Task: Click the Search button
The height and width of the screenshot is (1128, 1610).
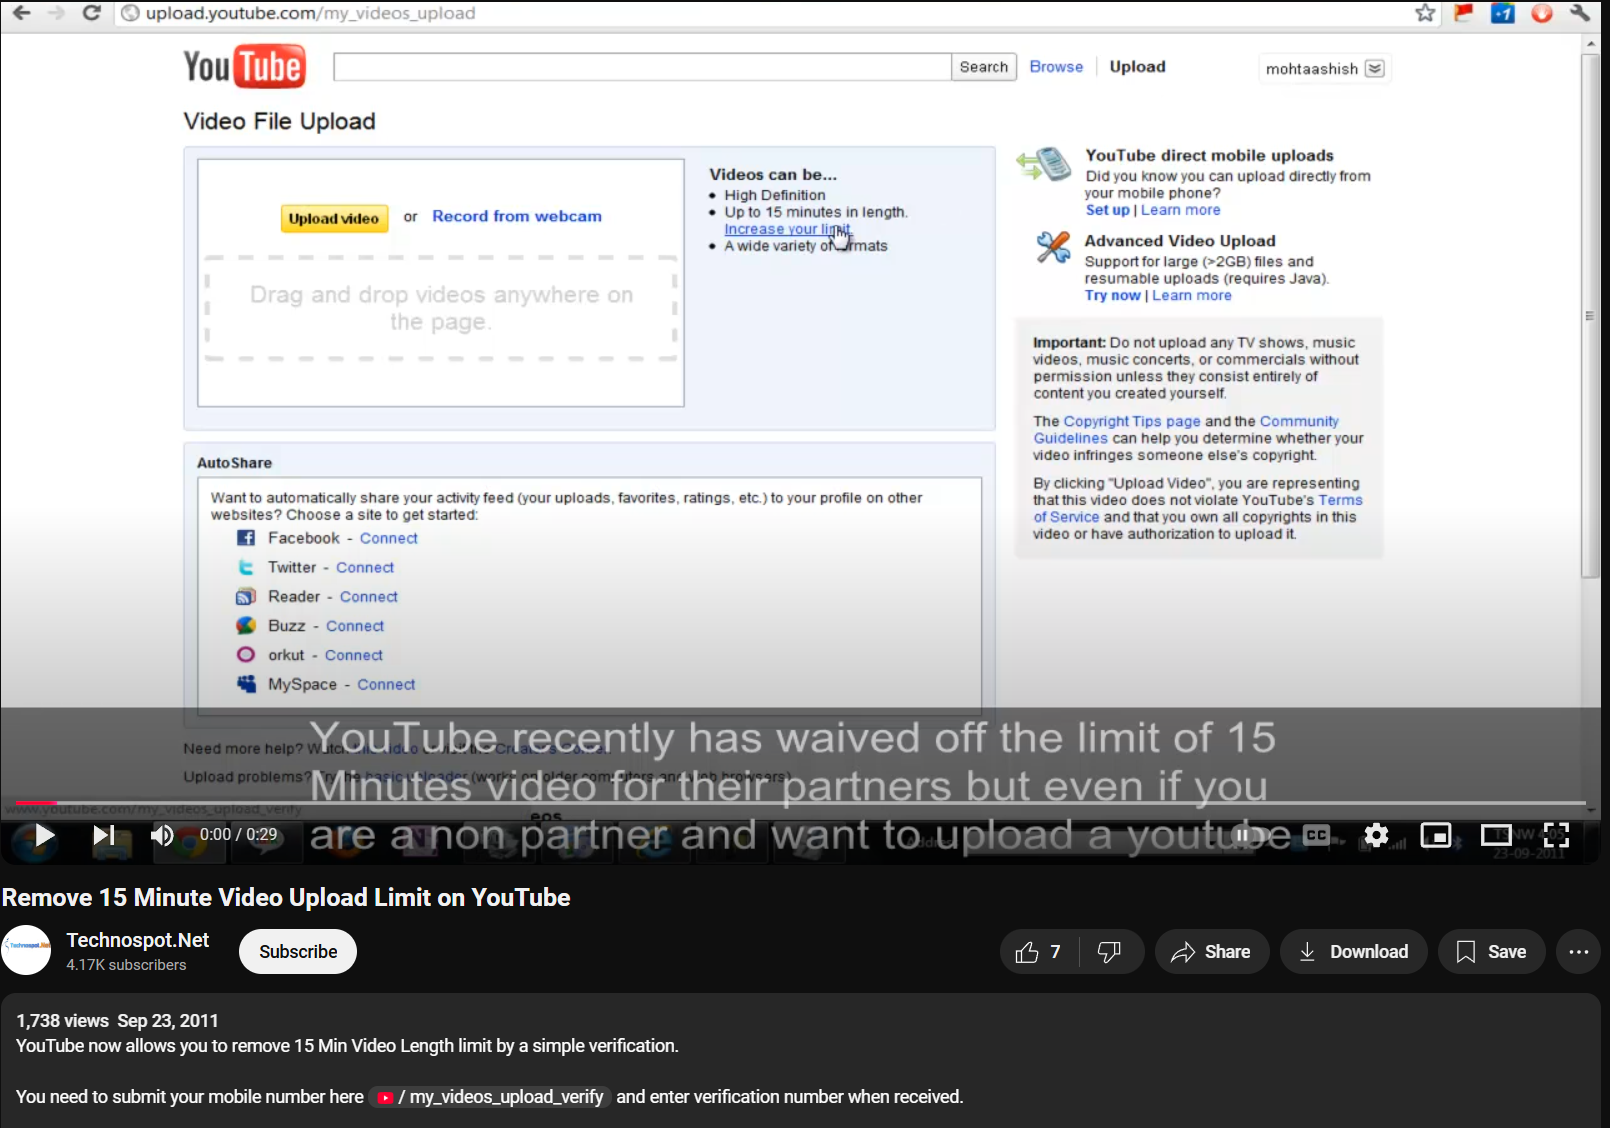Action: pyautogui.click(x=984, y=67)
